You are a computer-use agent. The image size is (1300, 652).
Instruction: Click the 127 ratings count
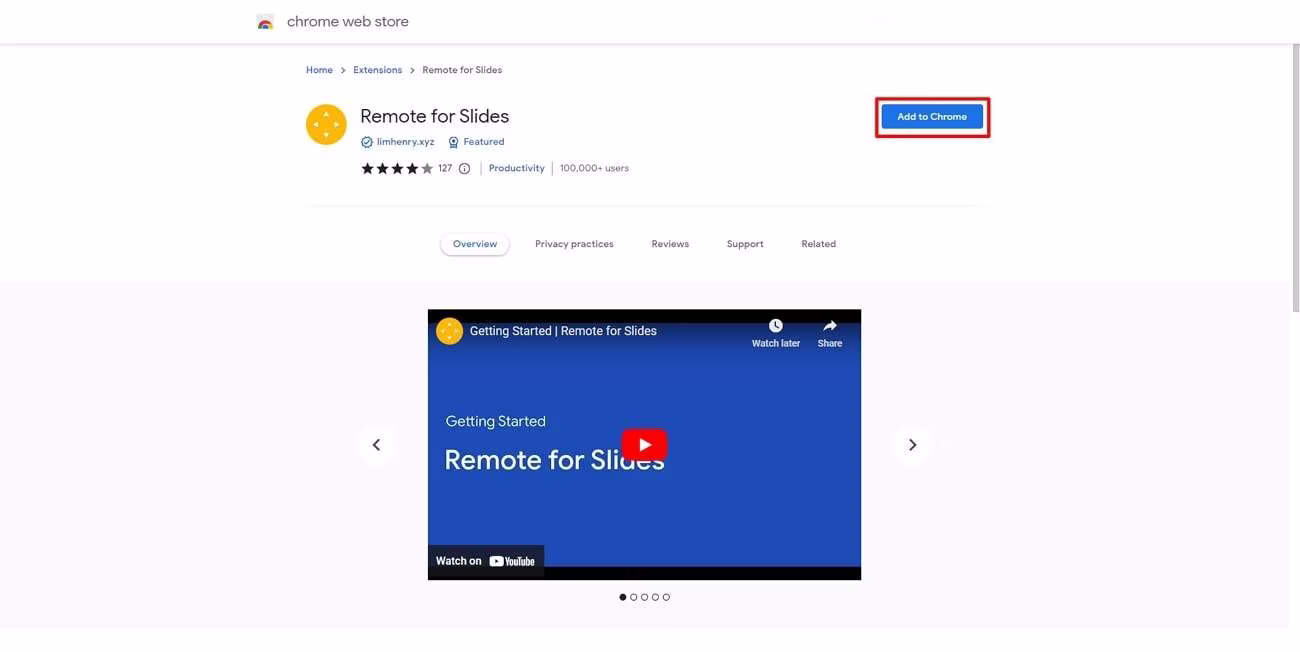(x=445, y=169)
